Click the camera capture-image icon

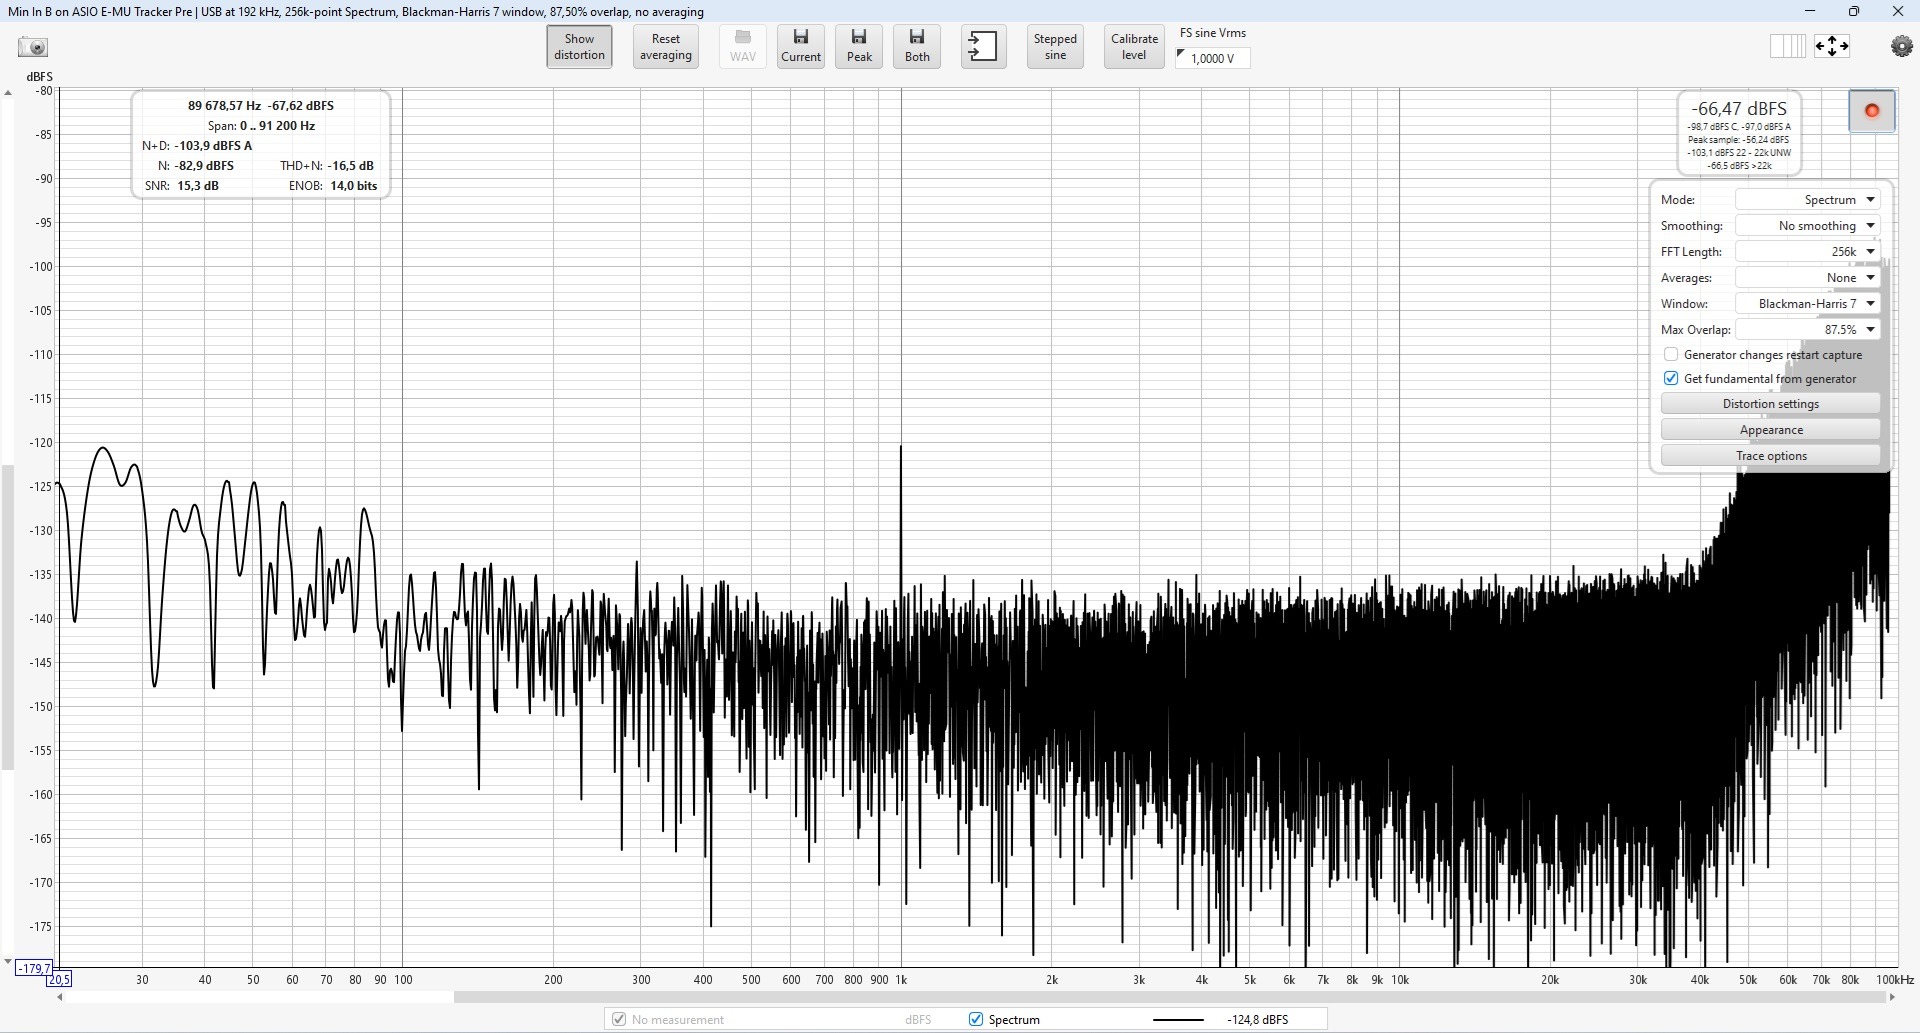(33, 47)
